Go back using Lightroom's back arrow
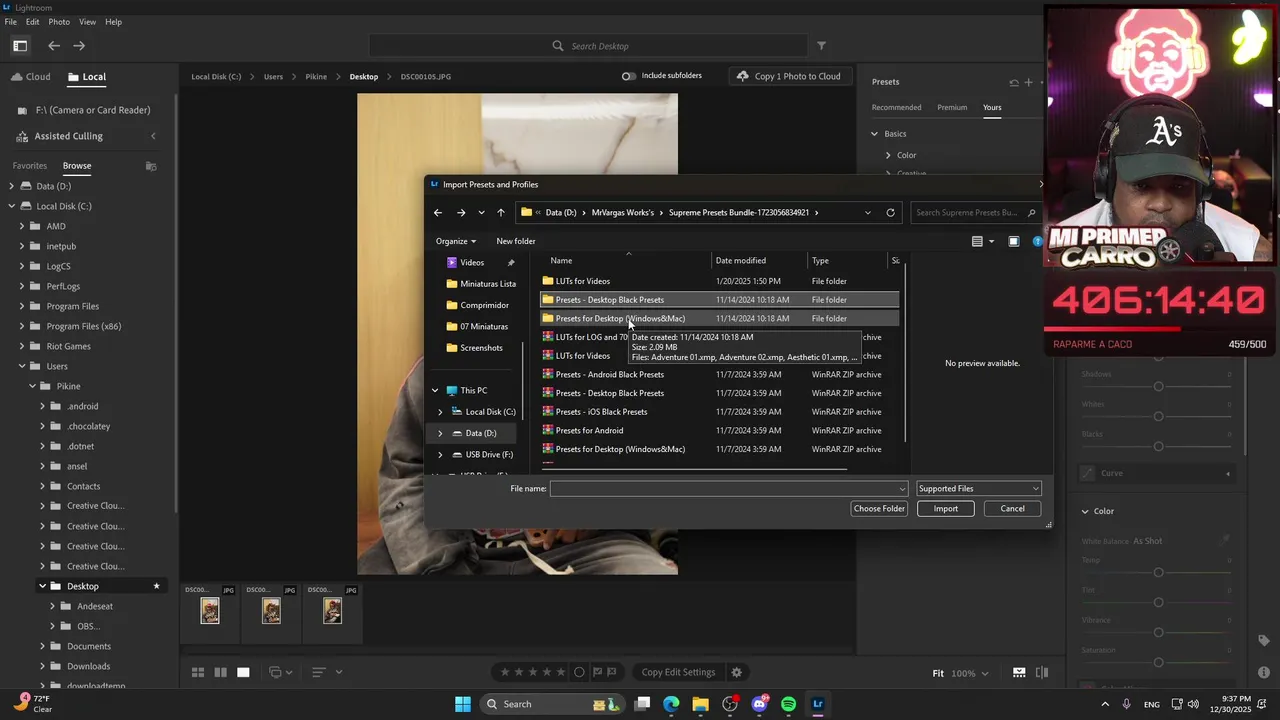Viewport: 1280px width, 720px height. tap(54, 45)
